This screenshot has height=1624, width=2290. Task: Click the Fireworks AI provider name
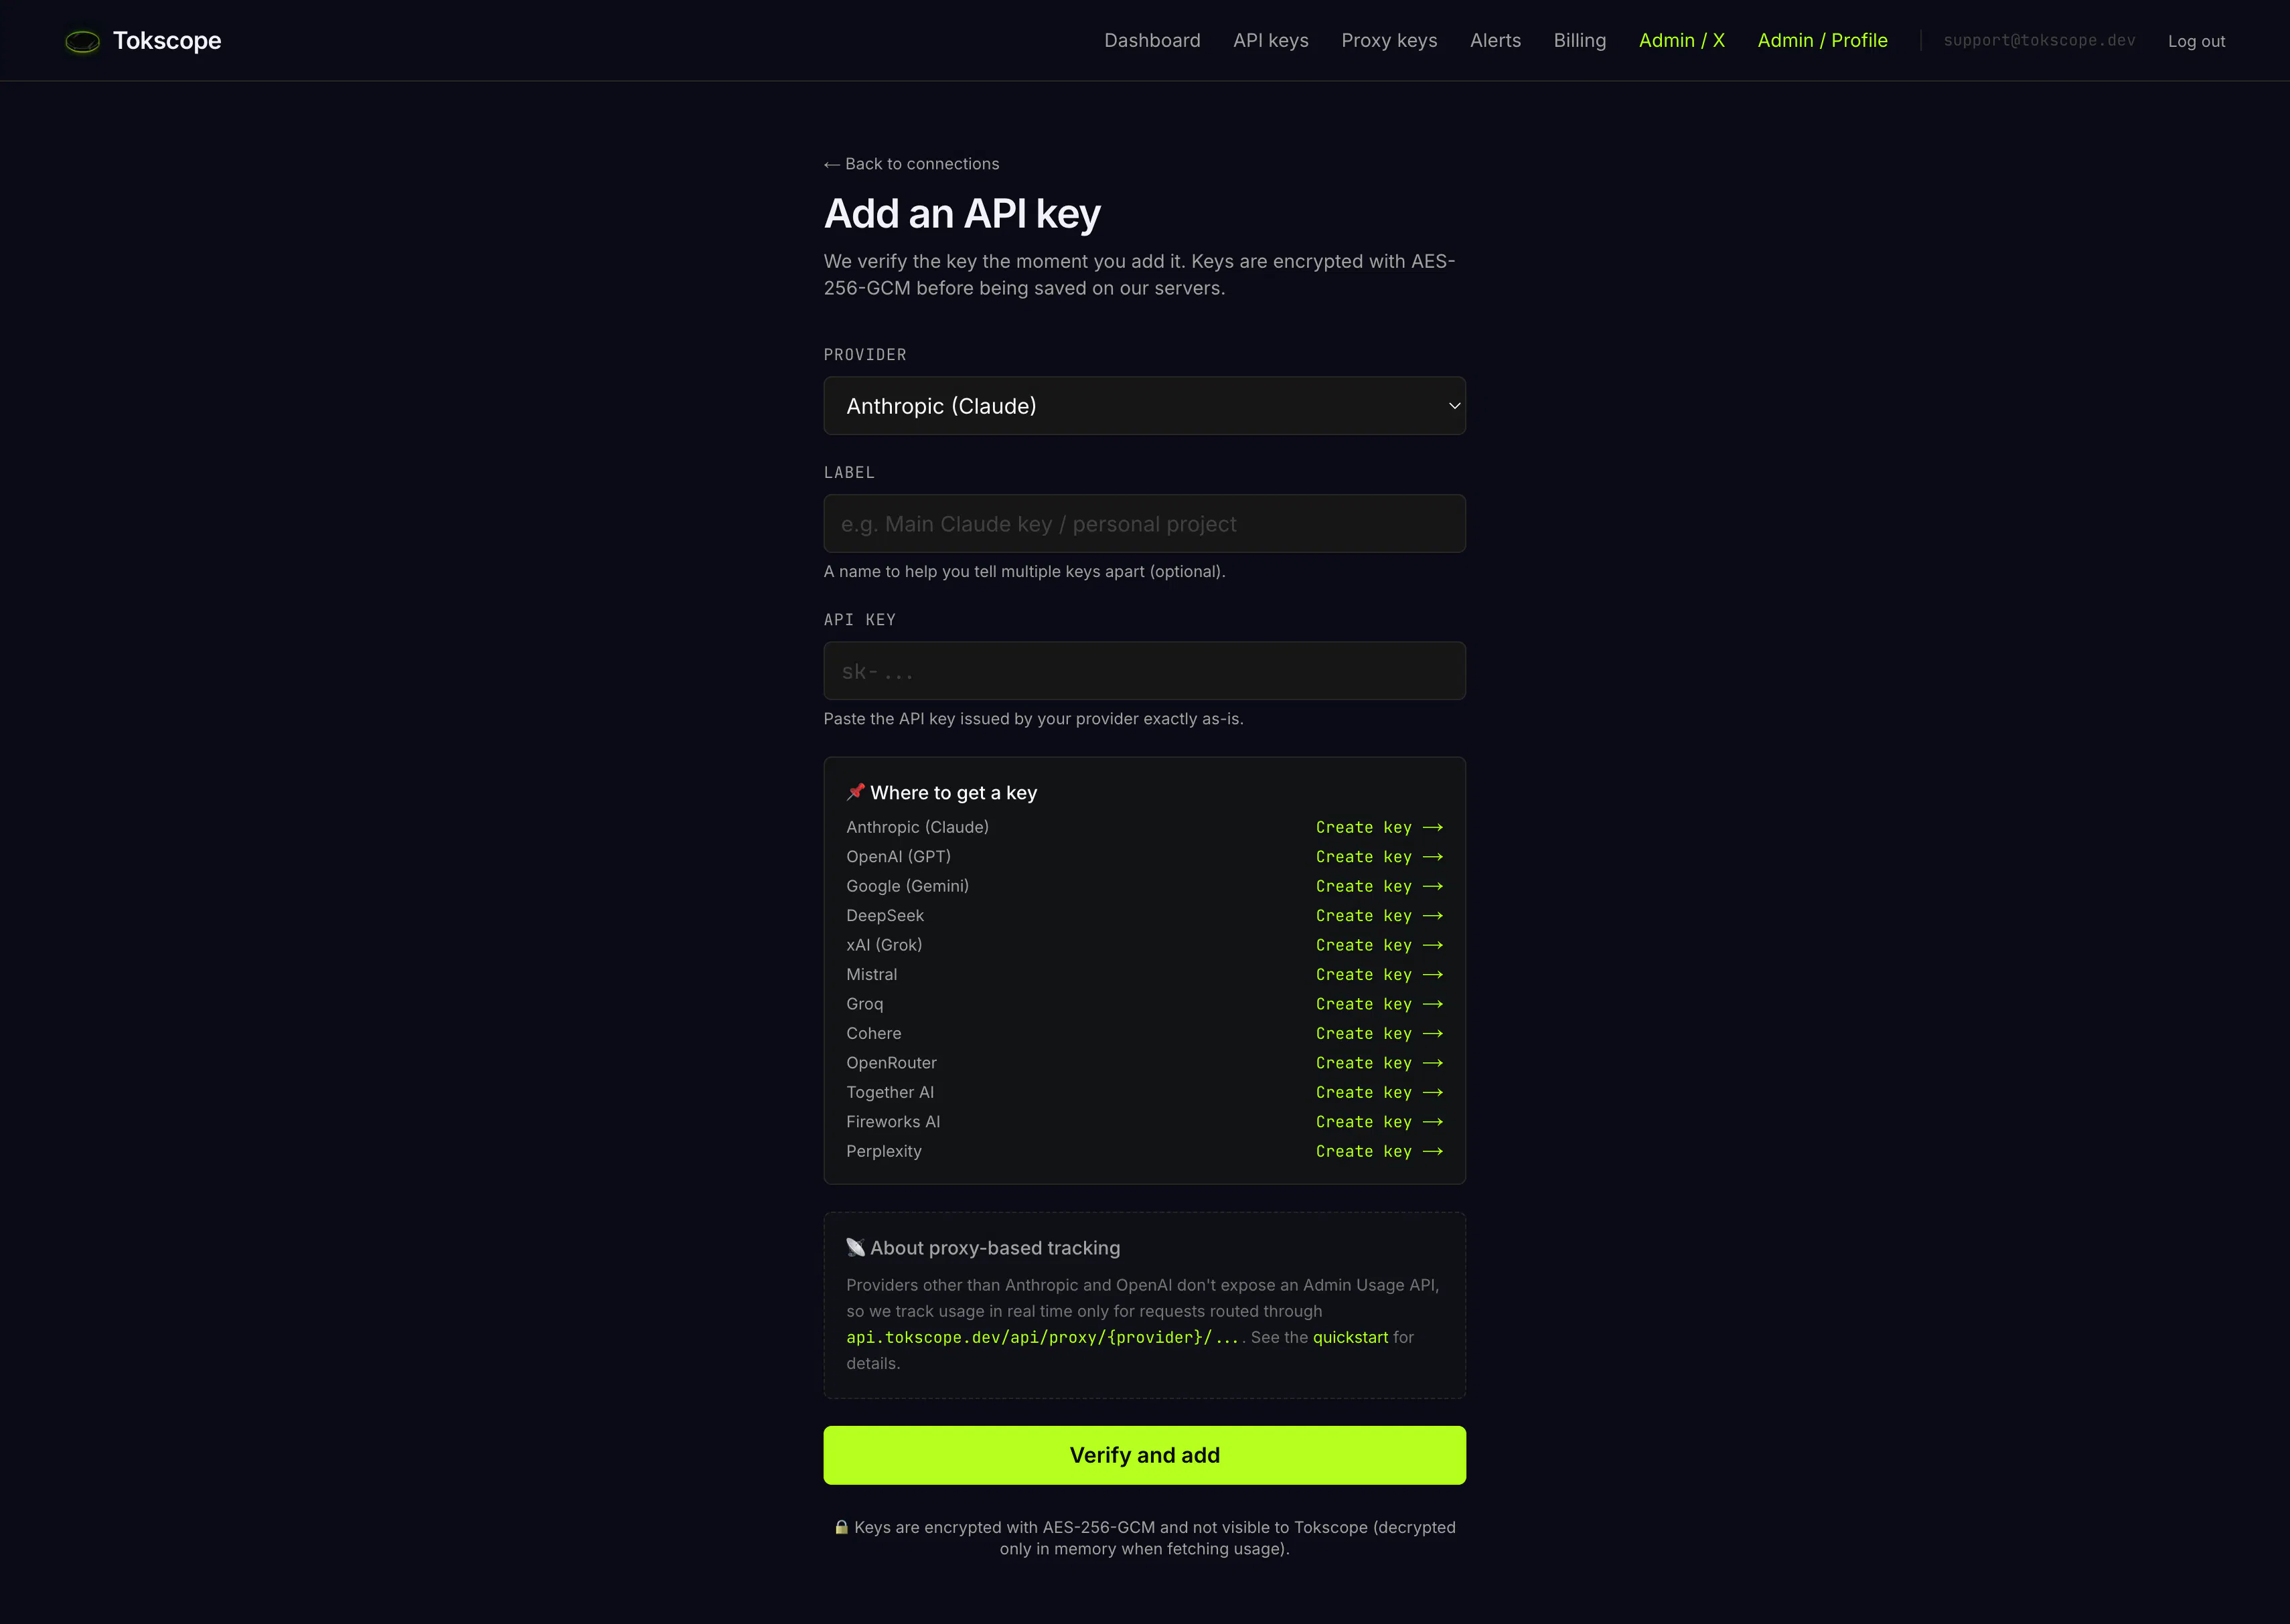pyautogui.click(x=893, y=1122)
